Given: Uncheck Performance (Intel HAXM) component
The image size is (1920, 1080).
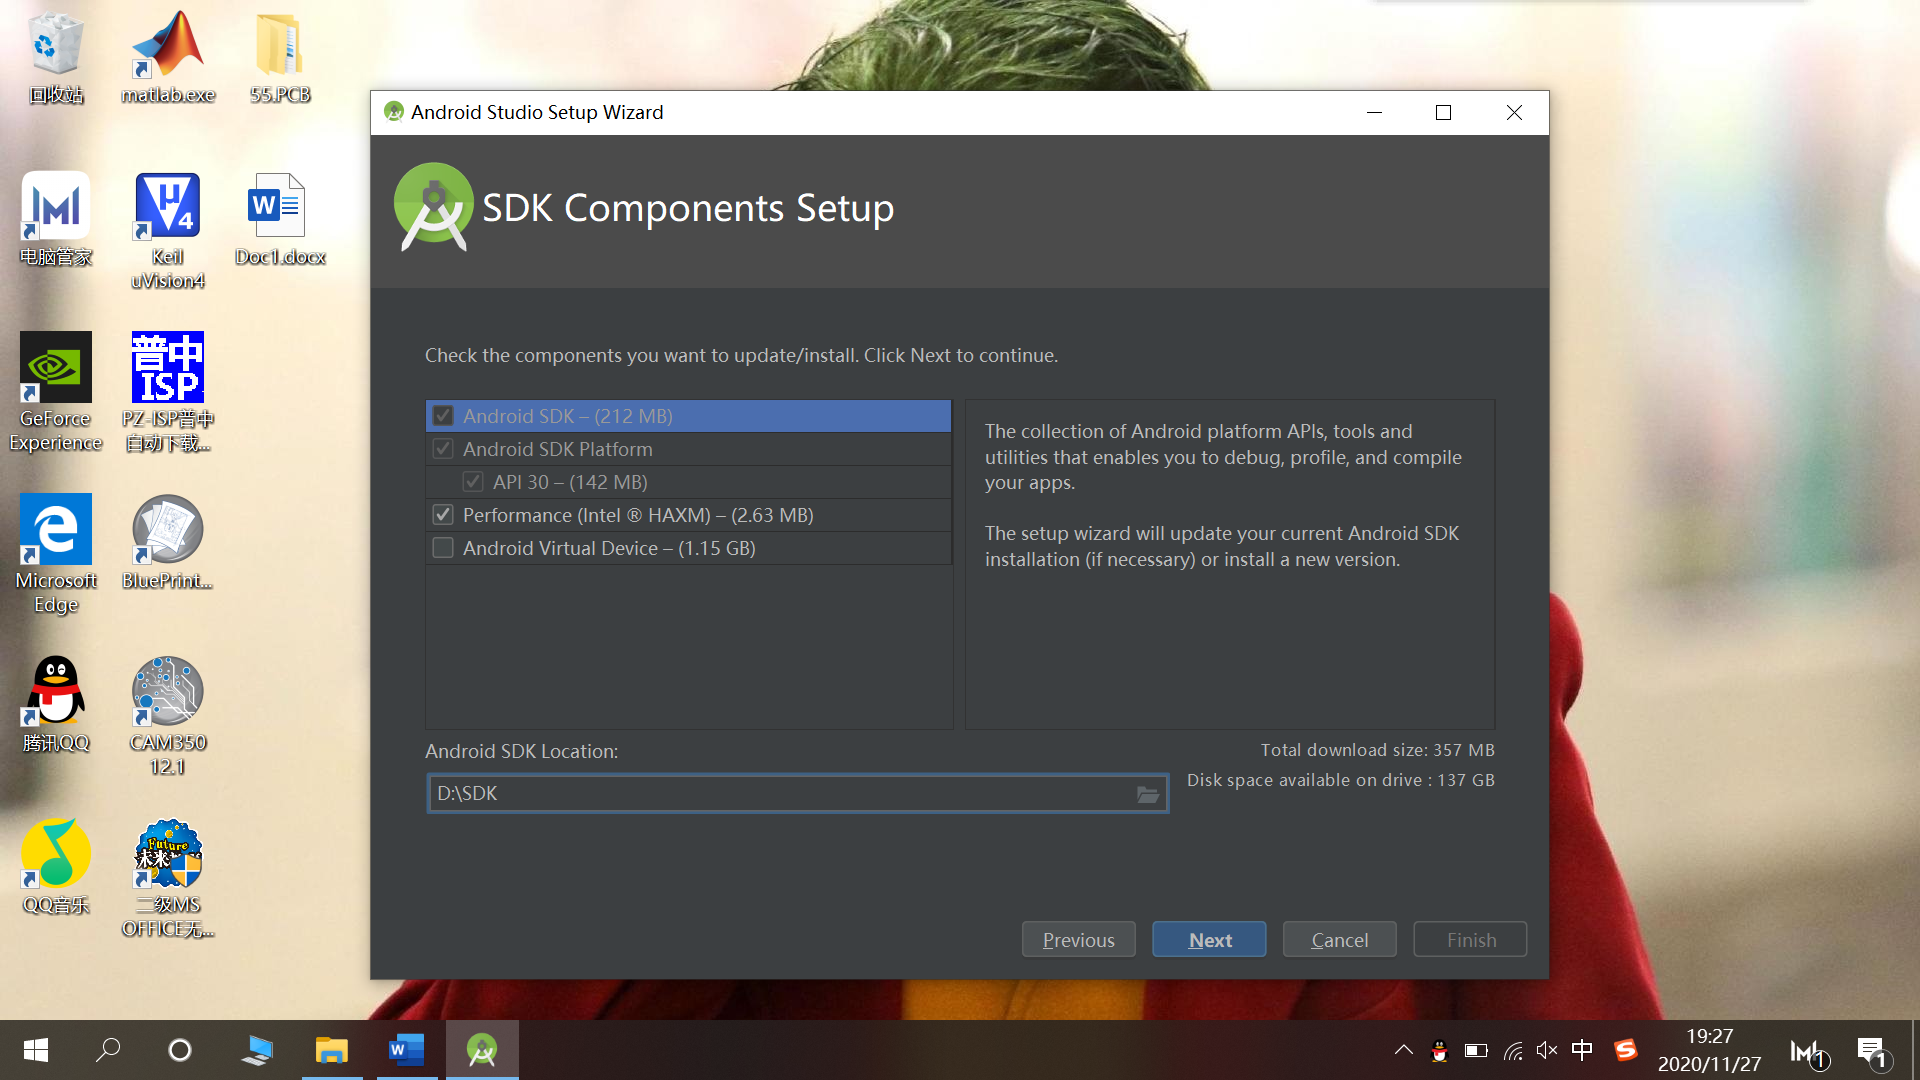Looking at the screenshot, I should click(443, 515).
